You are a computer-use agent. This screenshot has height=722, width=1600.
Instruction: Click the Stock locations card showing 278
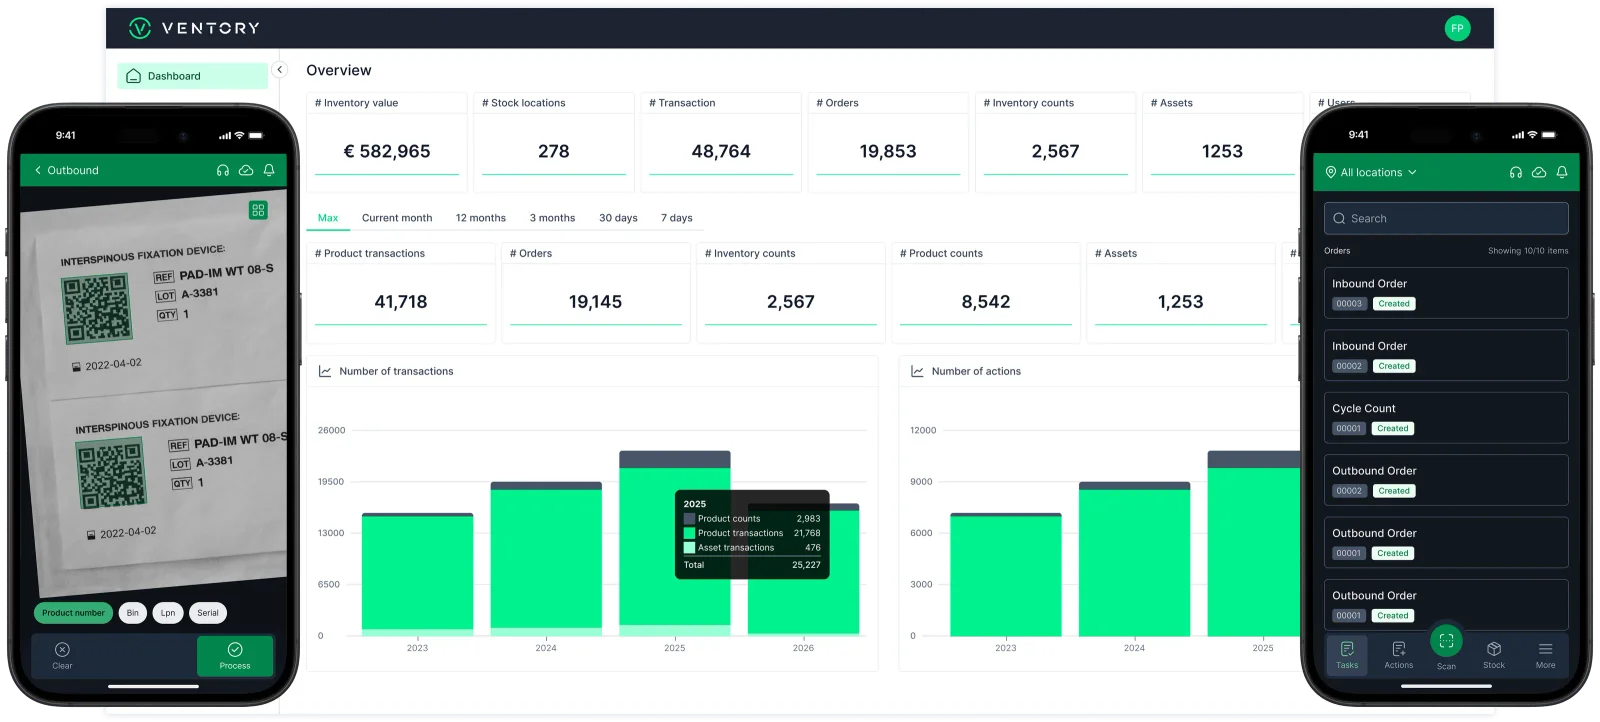tap(554, 143)
